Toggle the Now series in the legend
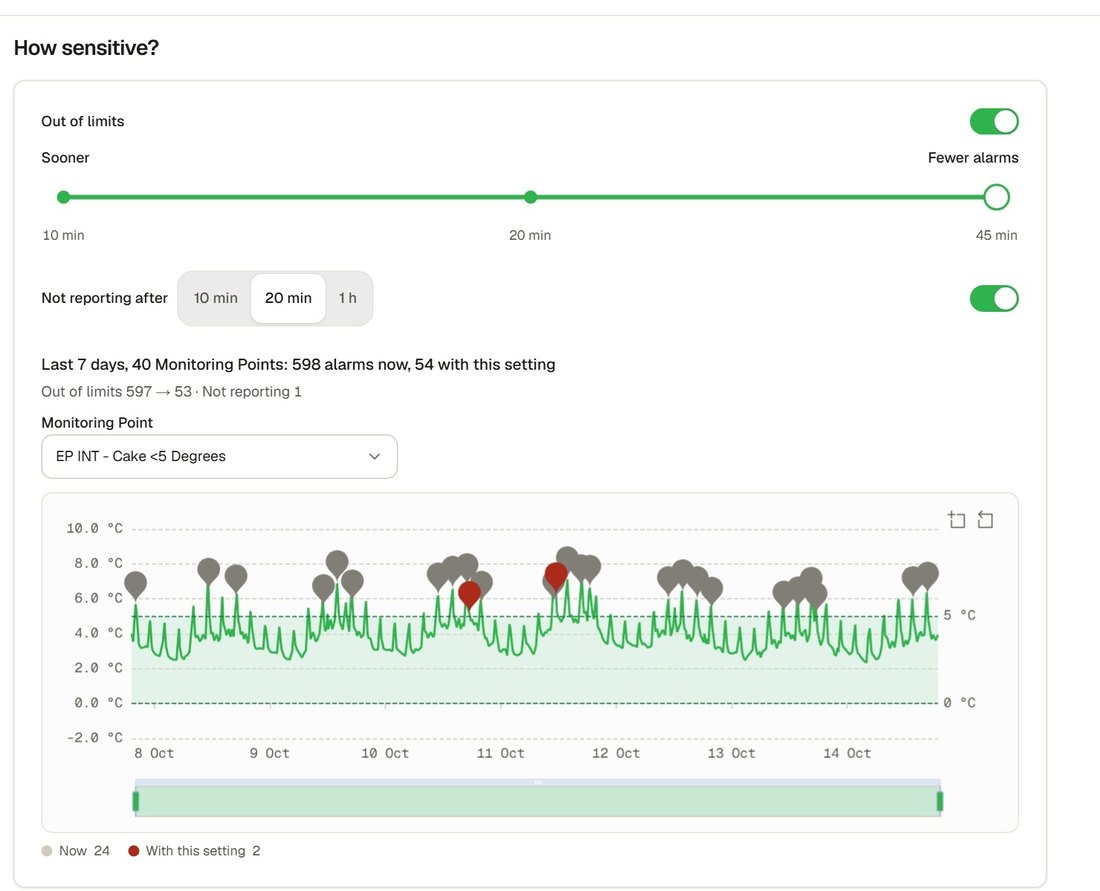 76,851
